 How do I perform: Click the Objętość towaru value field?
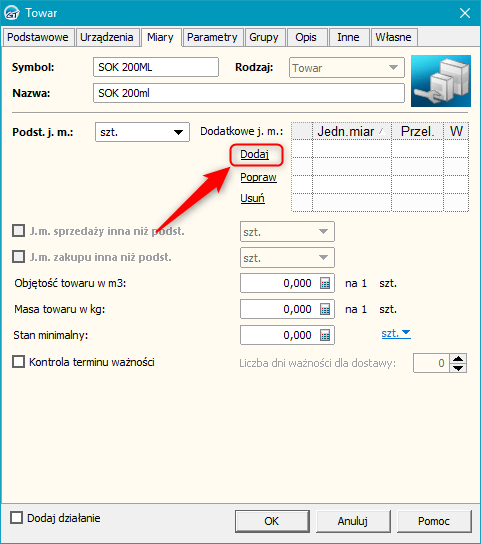click(287, 283)
